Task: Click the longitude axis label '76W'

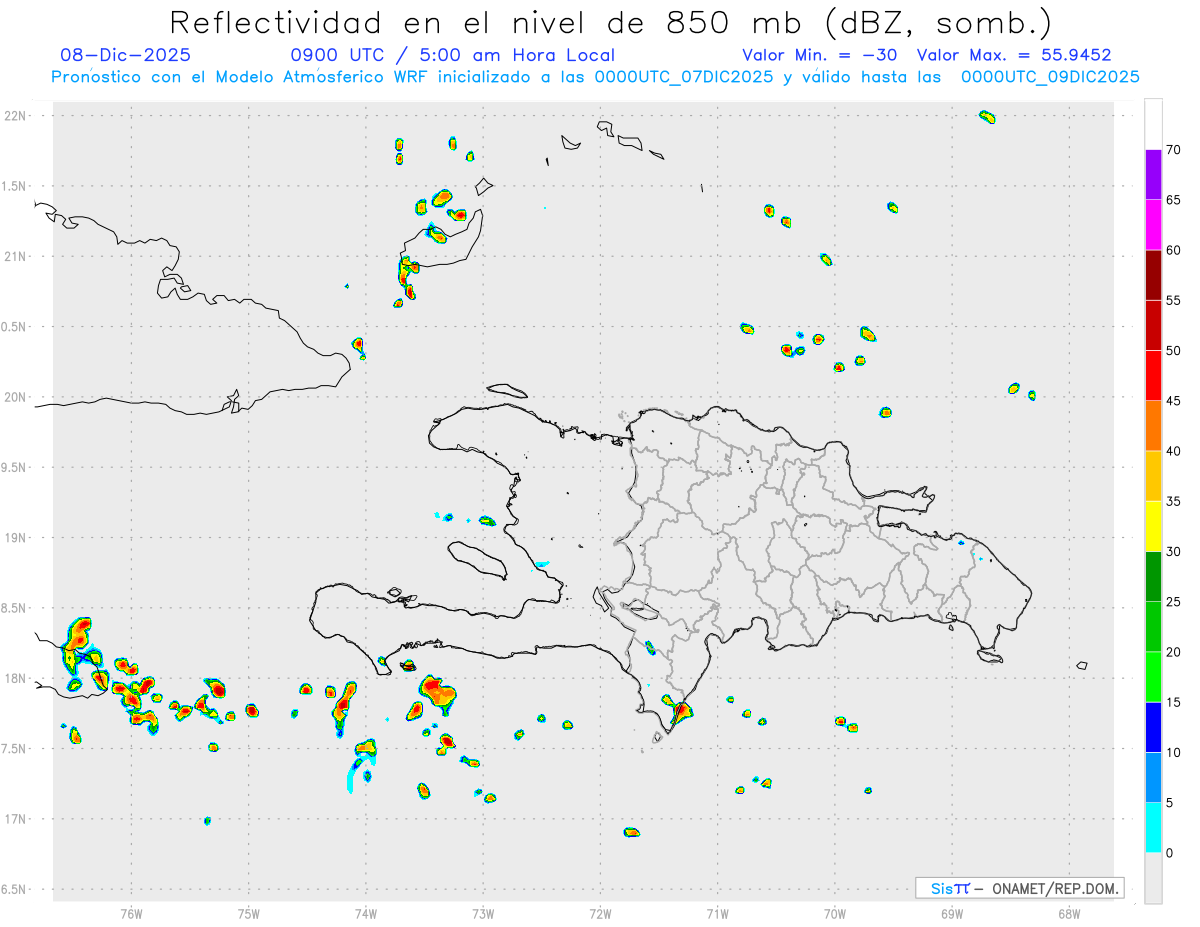Action: click(x=131, y=912)
